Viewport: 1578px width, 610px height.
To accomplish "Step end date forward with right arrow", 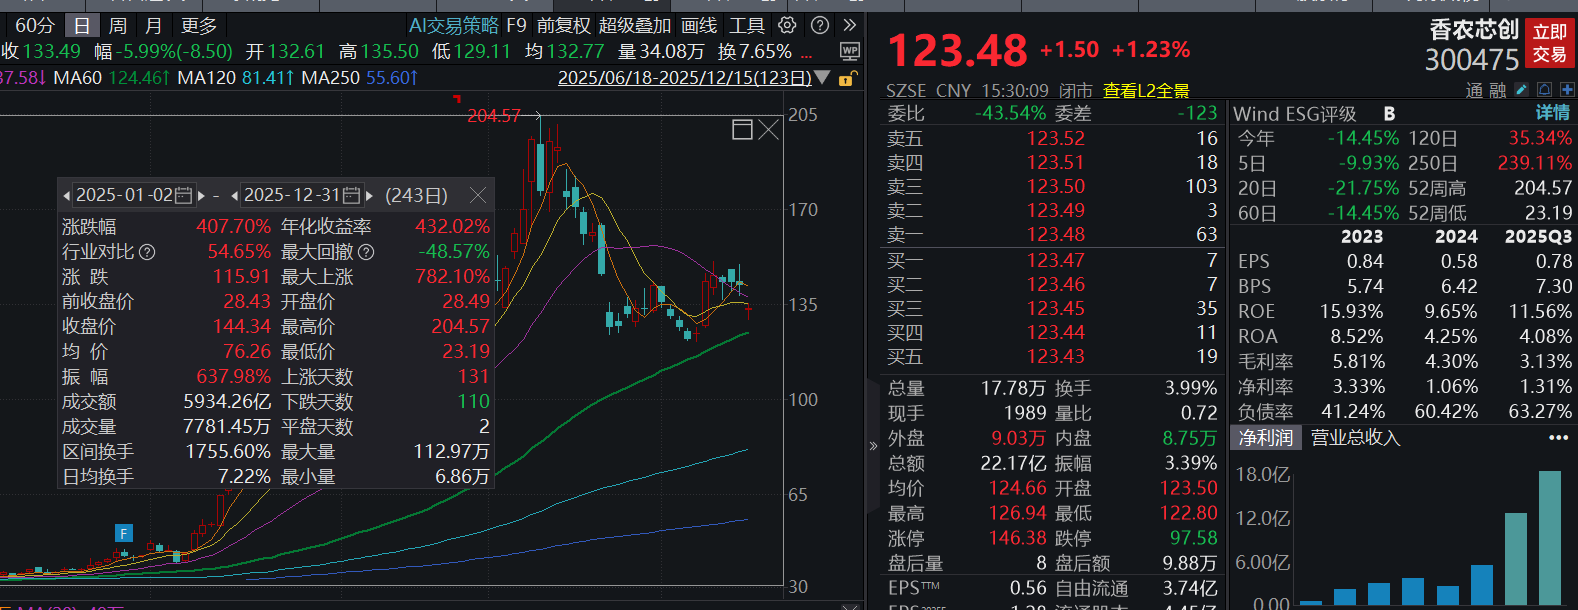I will (x=369, y=196).
